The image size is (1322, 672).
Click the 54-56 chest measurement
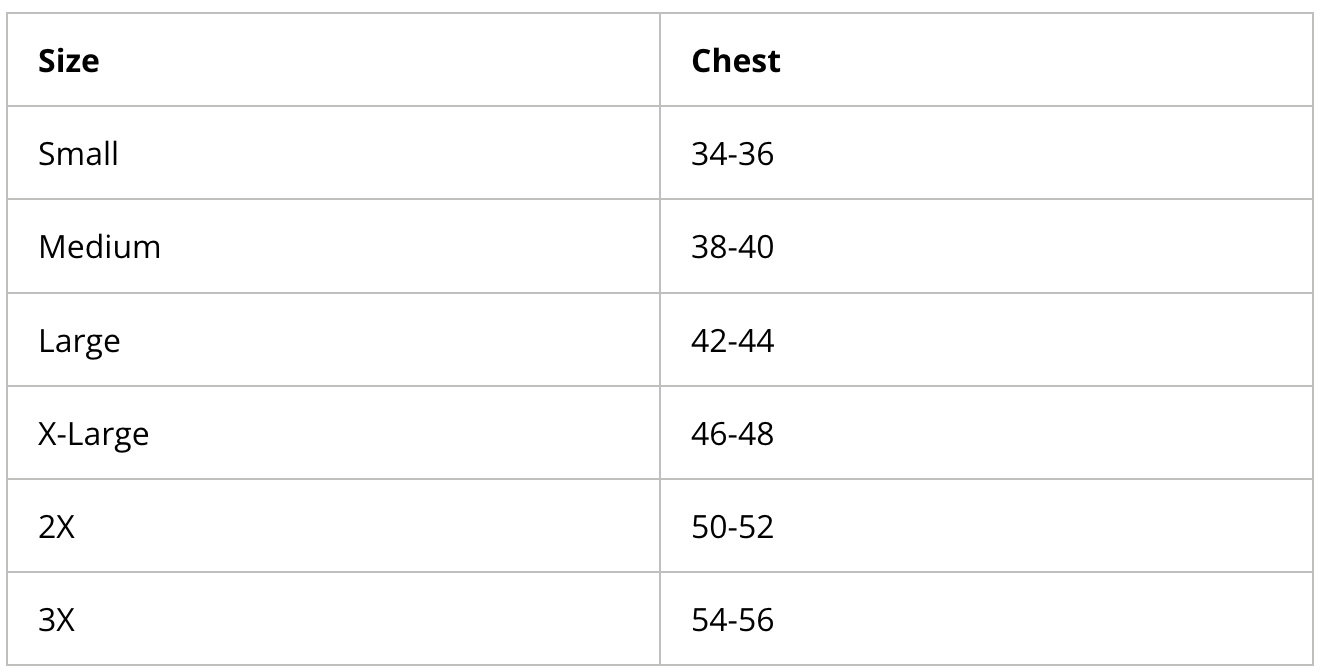point(732,620)
